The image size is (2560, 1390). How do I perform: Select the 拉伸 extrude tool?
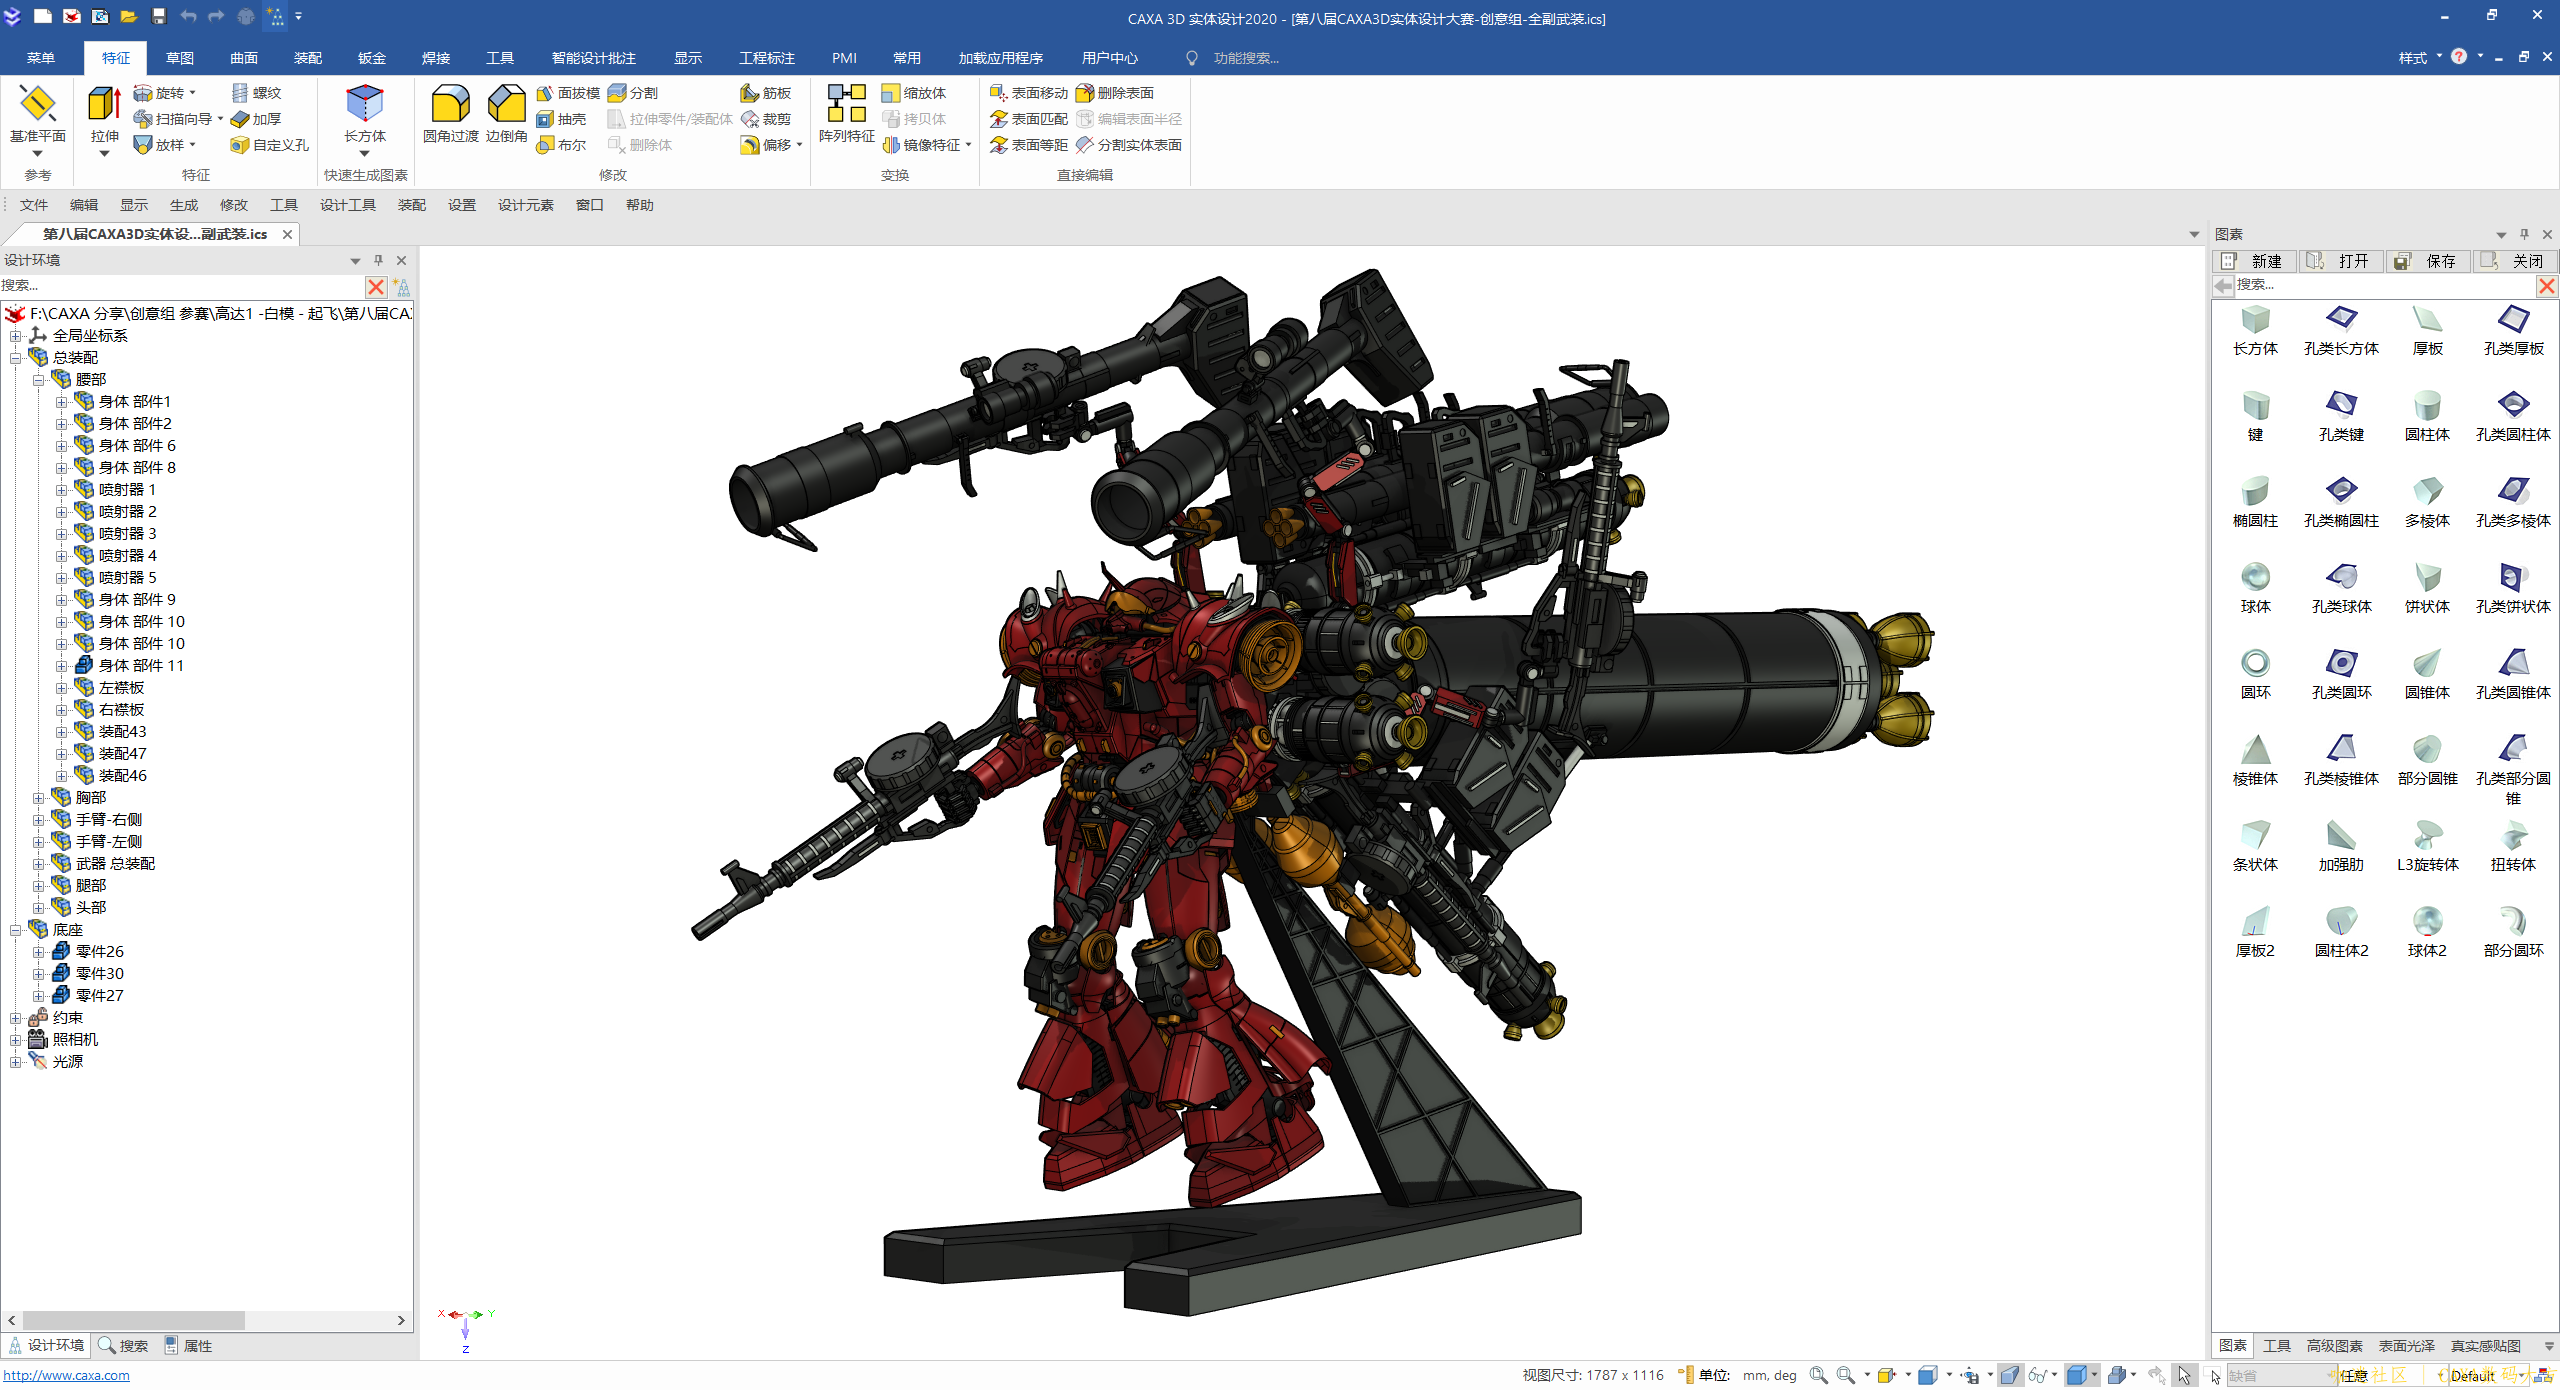[x=104, y=112]
